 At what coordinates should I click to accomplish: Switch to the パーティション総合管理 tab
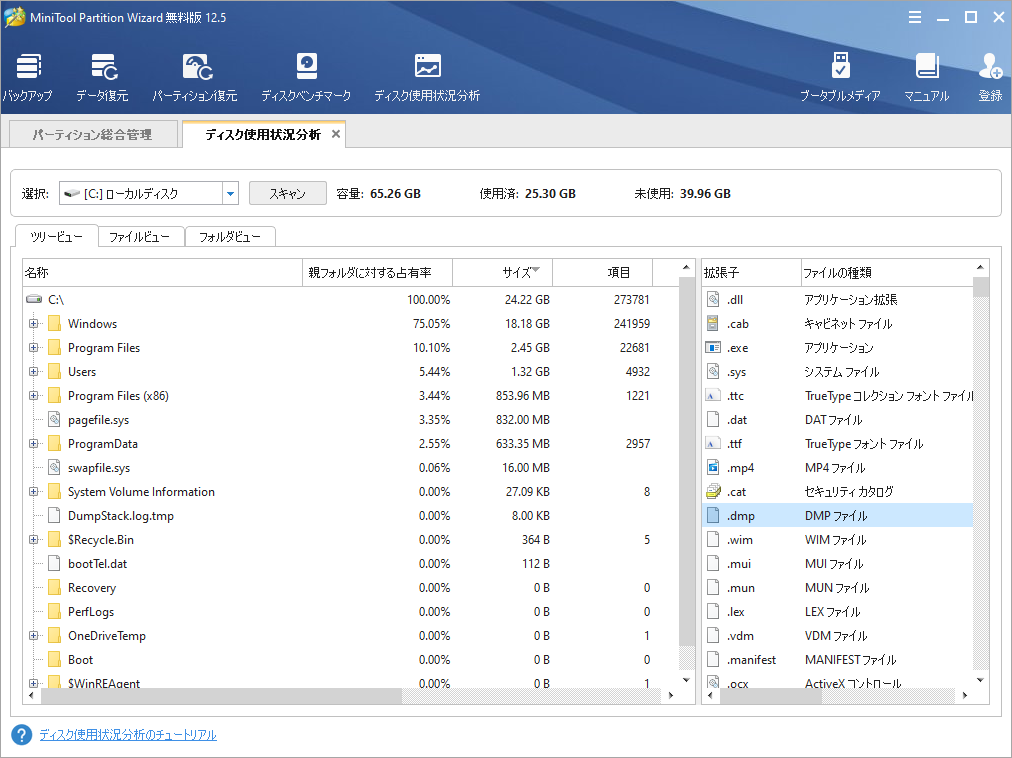click(92, 133)
